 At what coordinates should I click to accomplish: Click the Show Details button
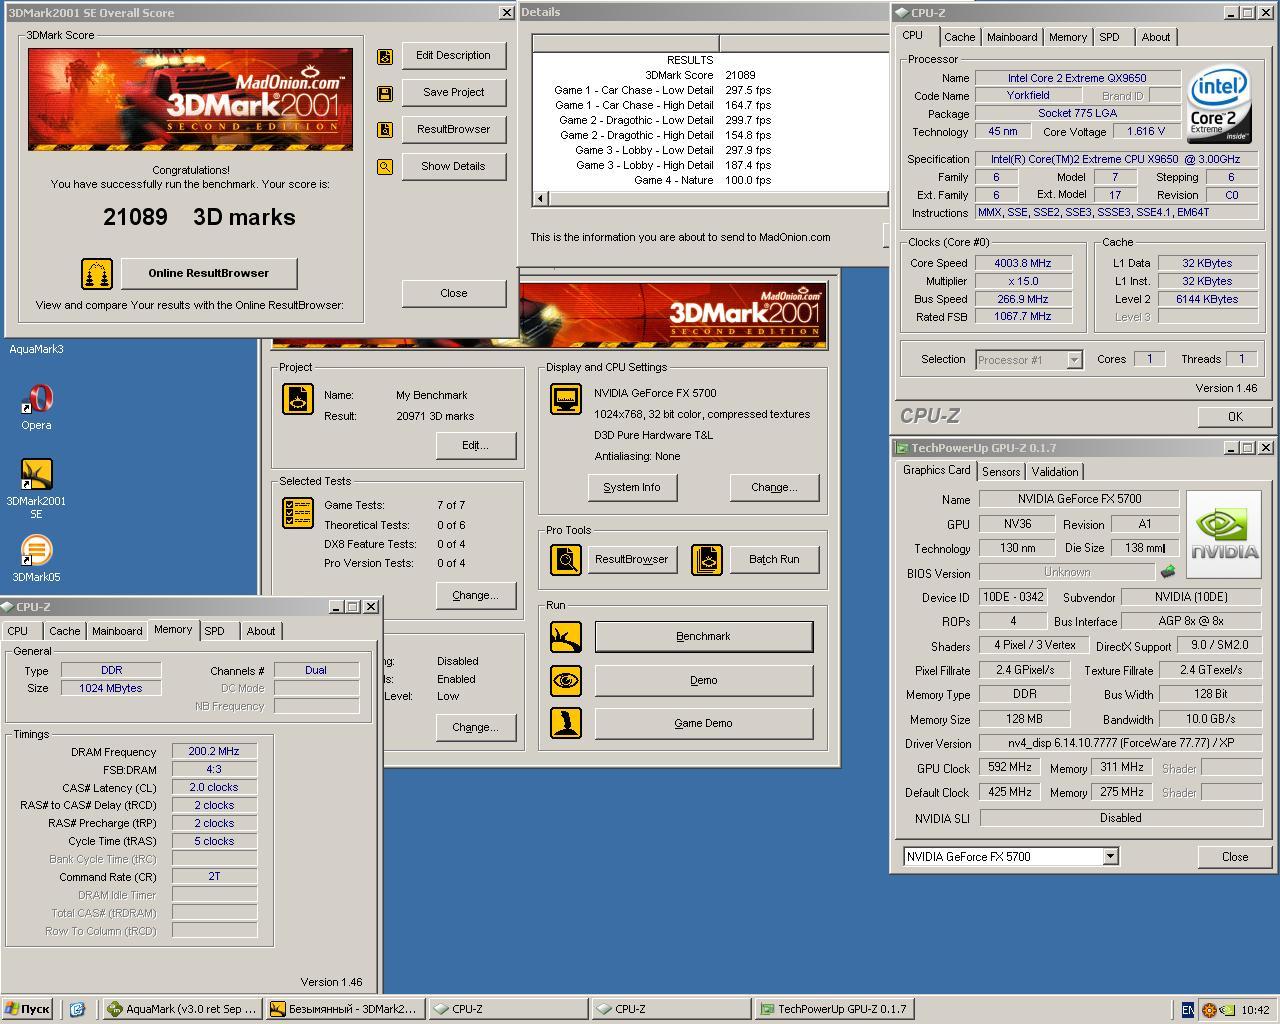454,167
